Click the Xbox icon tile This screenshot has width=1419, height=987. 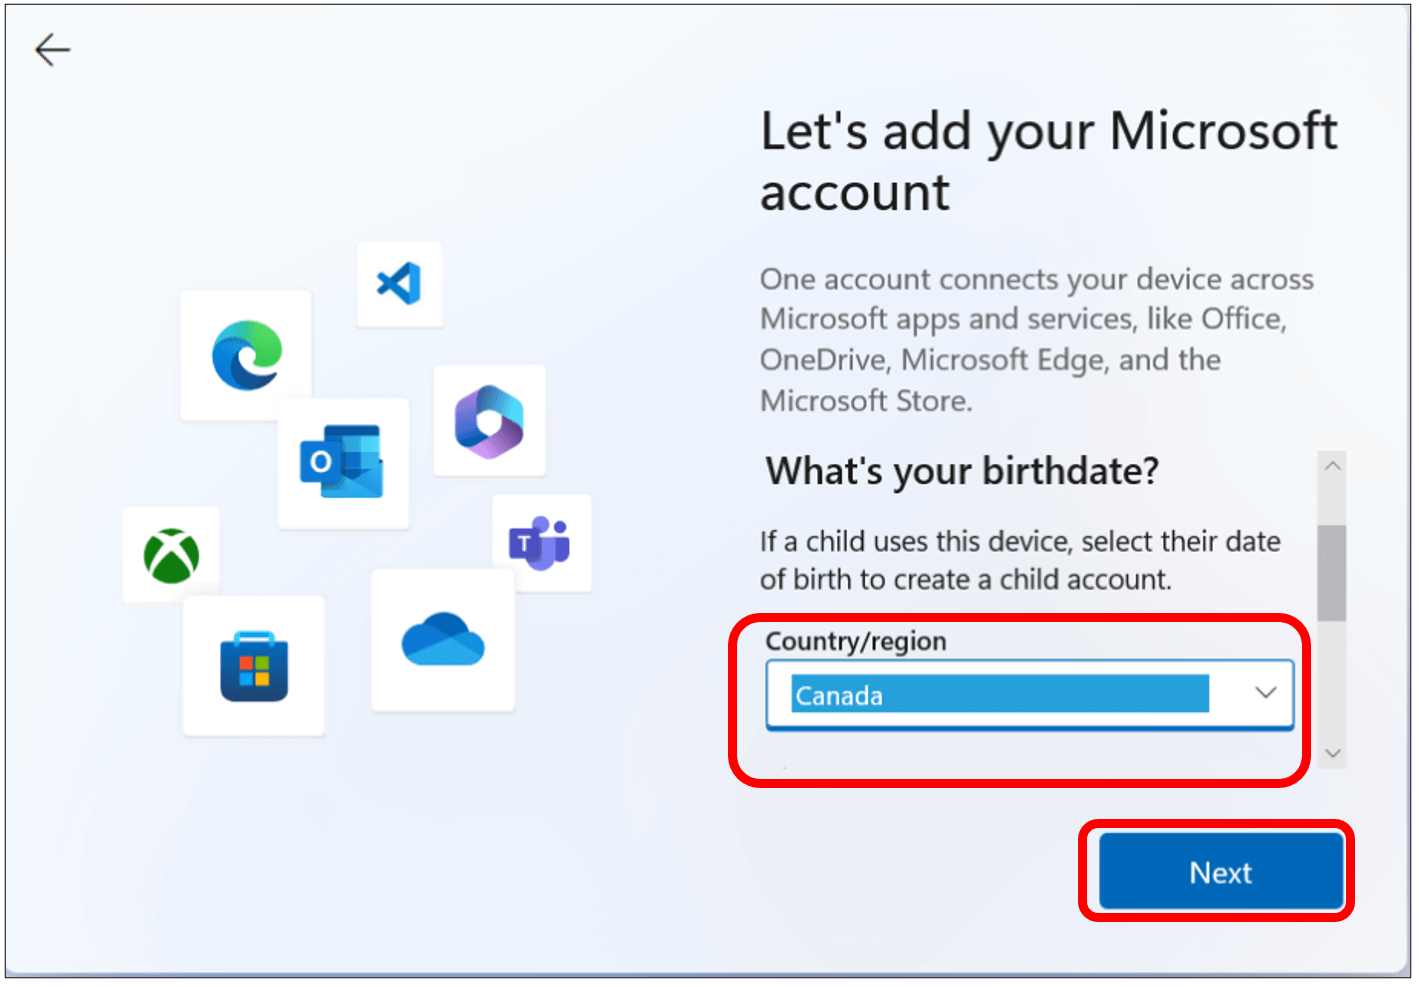pos(171,555)
